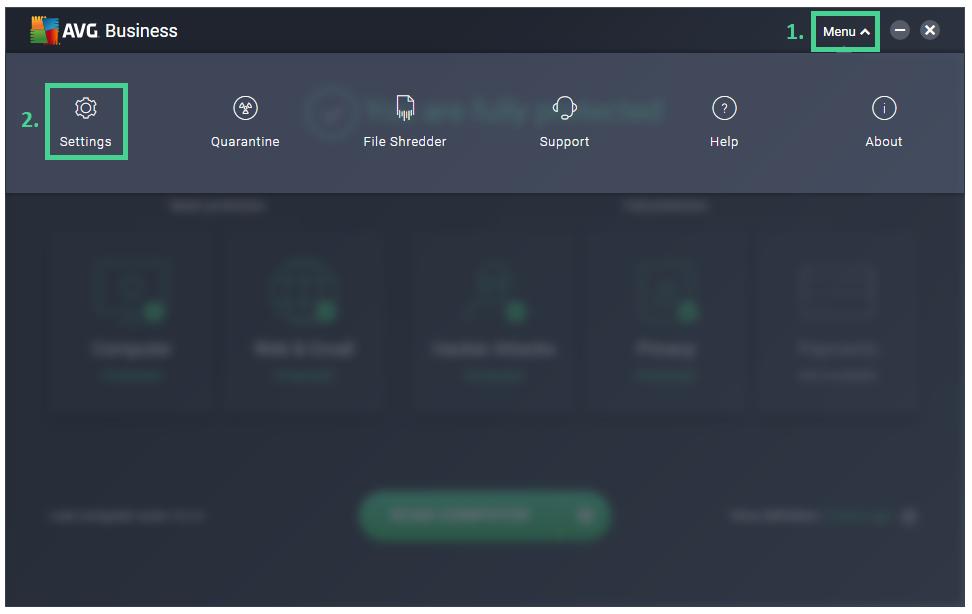Collapse the Menu dropdown

click(846, 32)
